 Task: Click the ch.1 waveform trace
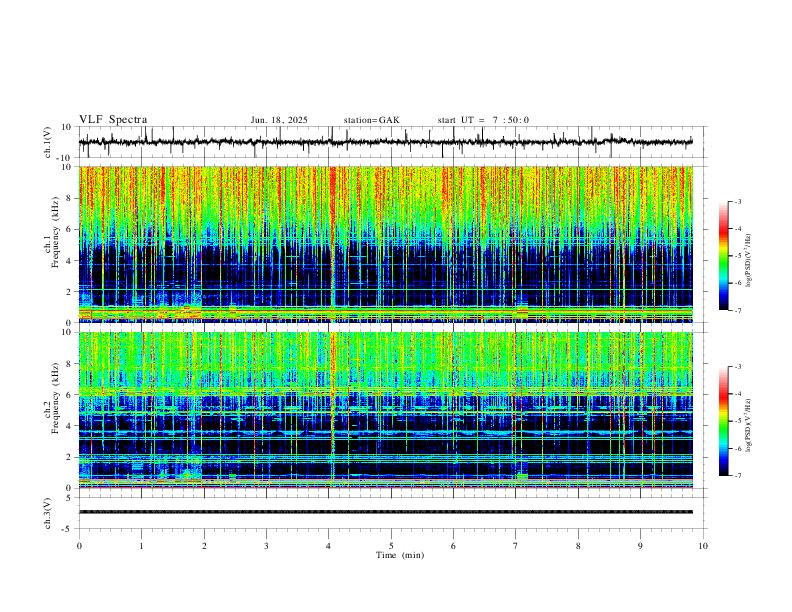pyautogui.click(x=386, y=142)
